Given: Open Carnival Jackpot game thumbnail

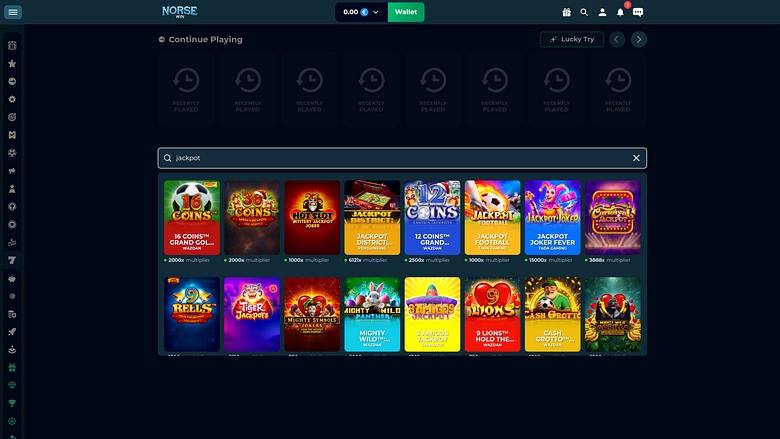Looking at the screenshot, I should [x=613, y=218].
